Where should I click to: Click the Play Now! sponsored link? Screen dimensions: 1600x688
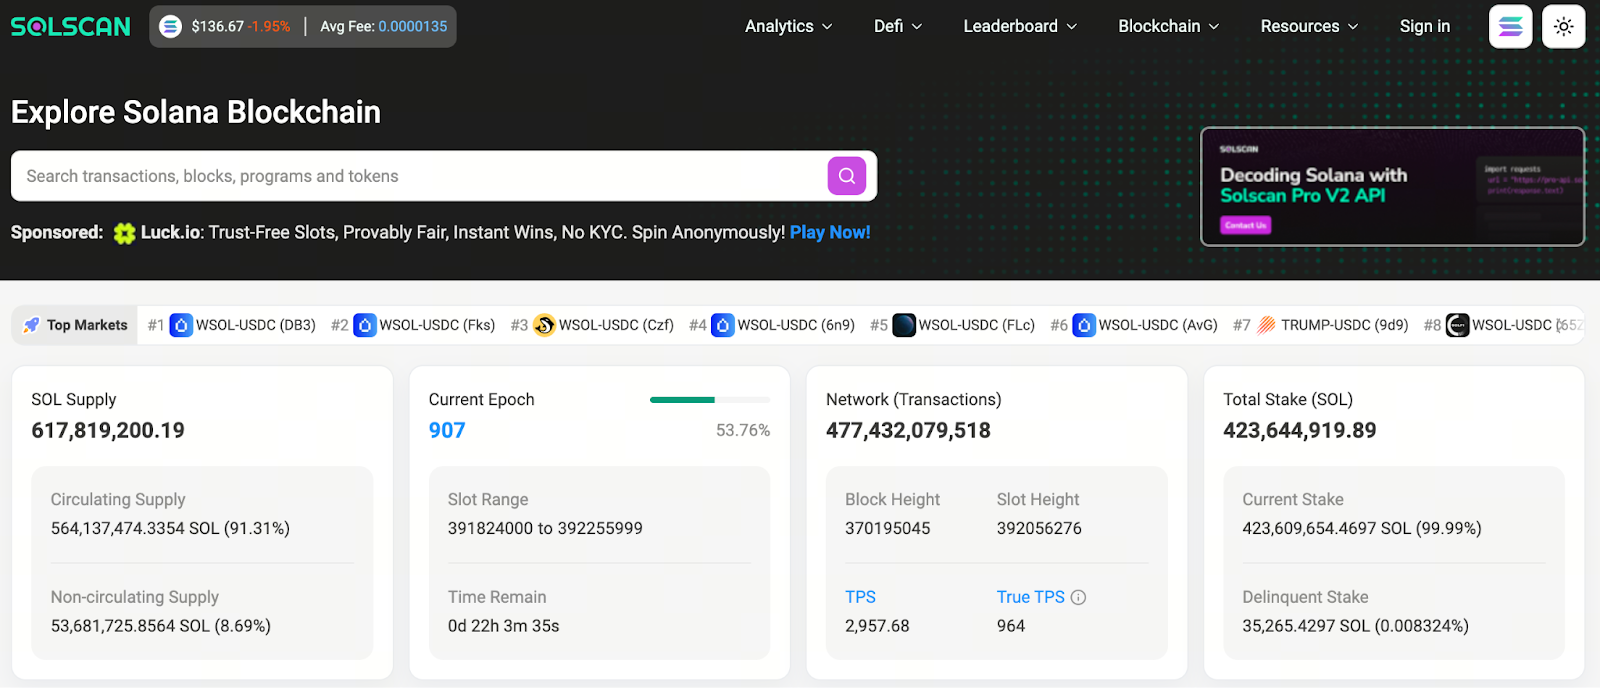tap(830, 232)
